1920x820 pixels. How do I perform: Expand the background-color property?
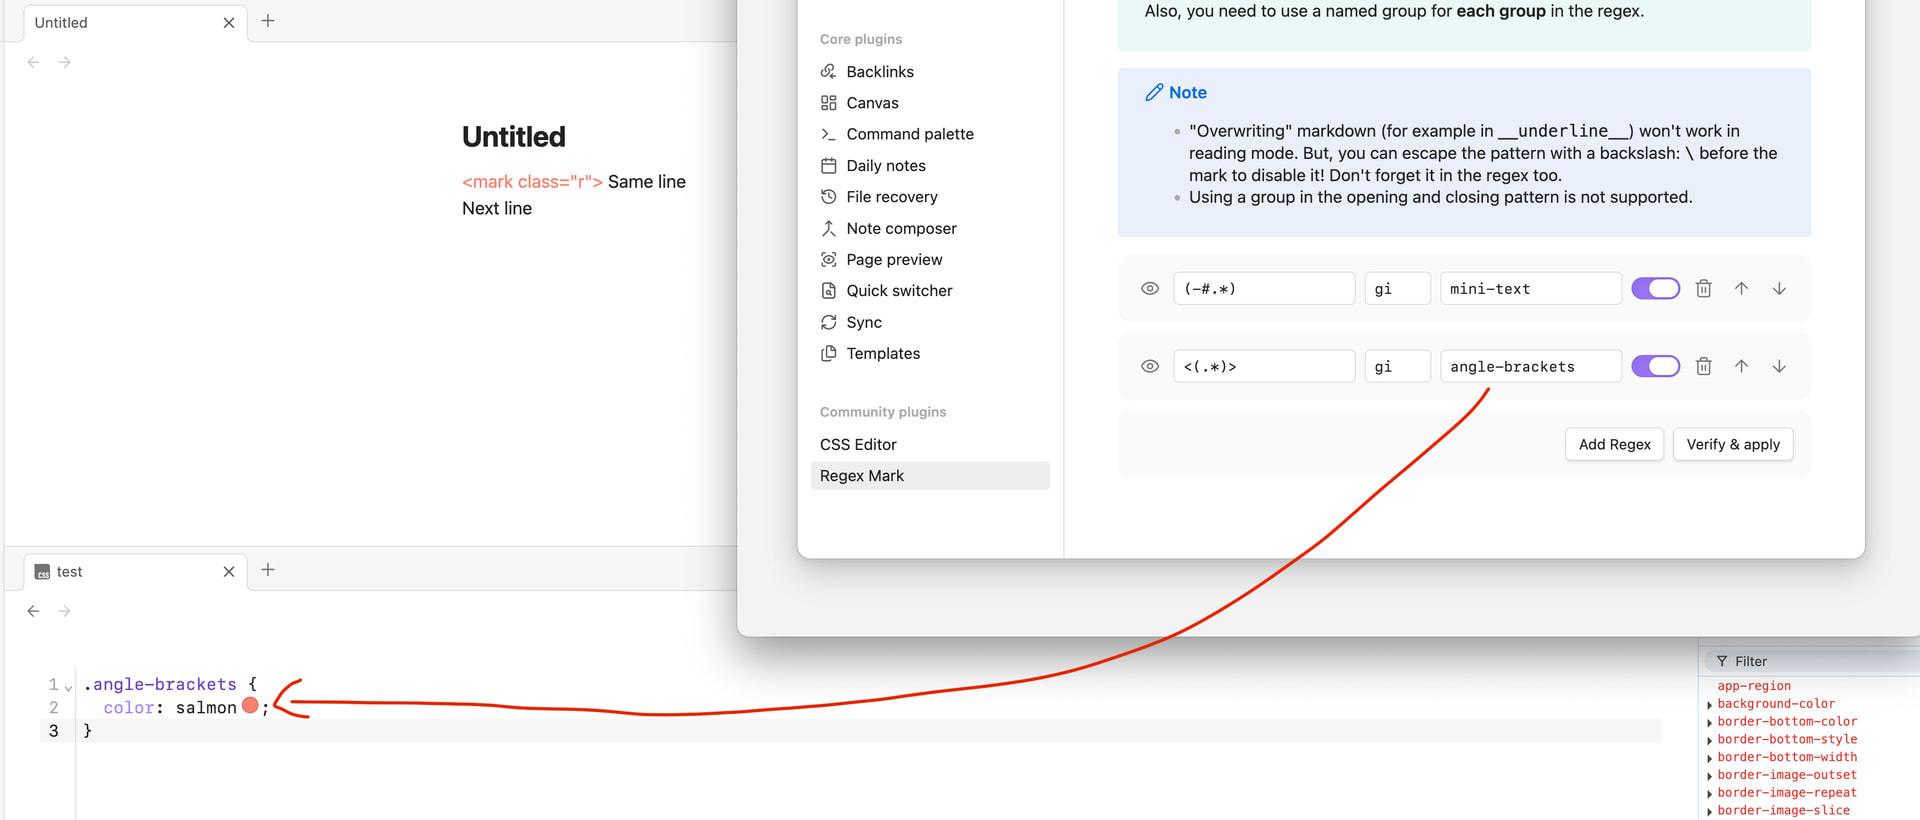coord(1709,705)
